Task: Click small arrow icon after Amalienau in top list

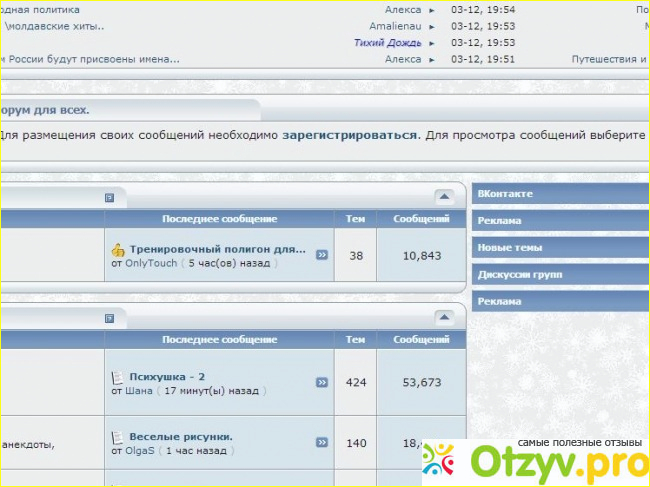Action: click(x=432, y=26)
